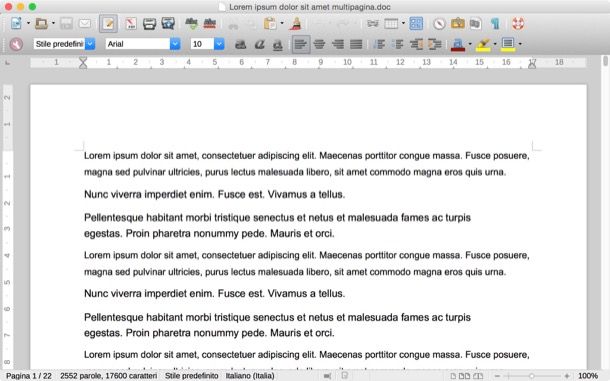The width and height of the screenshot is (610, 381).
Task: Apply the yellow Highlighting color
Action: click(483, 44)
